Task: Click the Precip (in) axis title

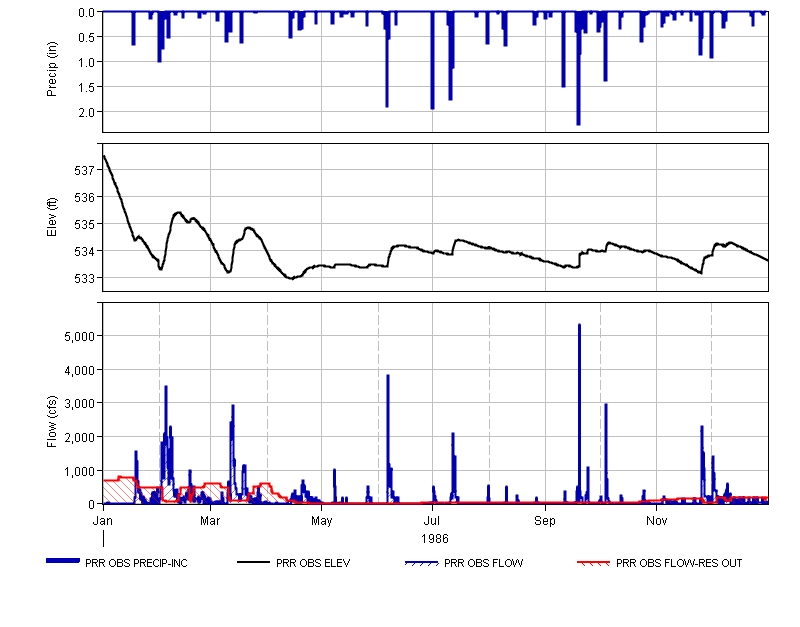Action: point(52,69)
